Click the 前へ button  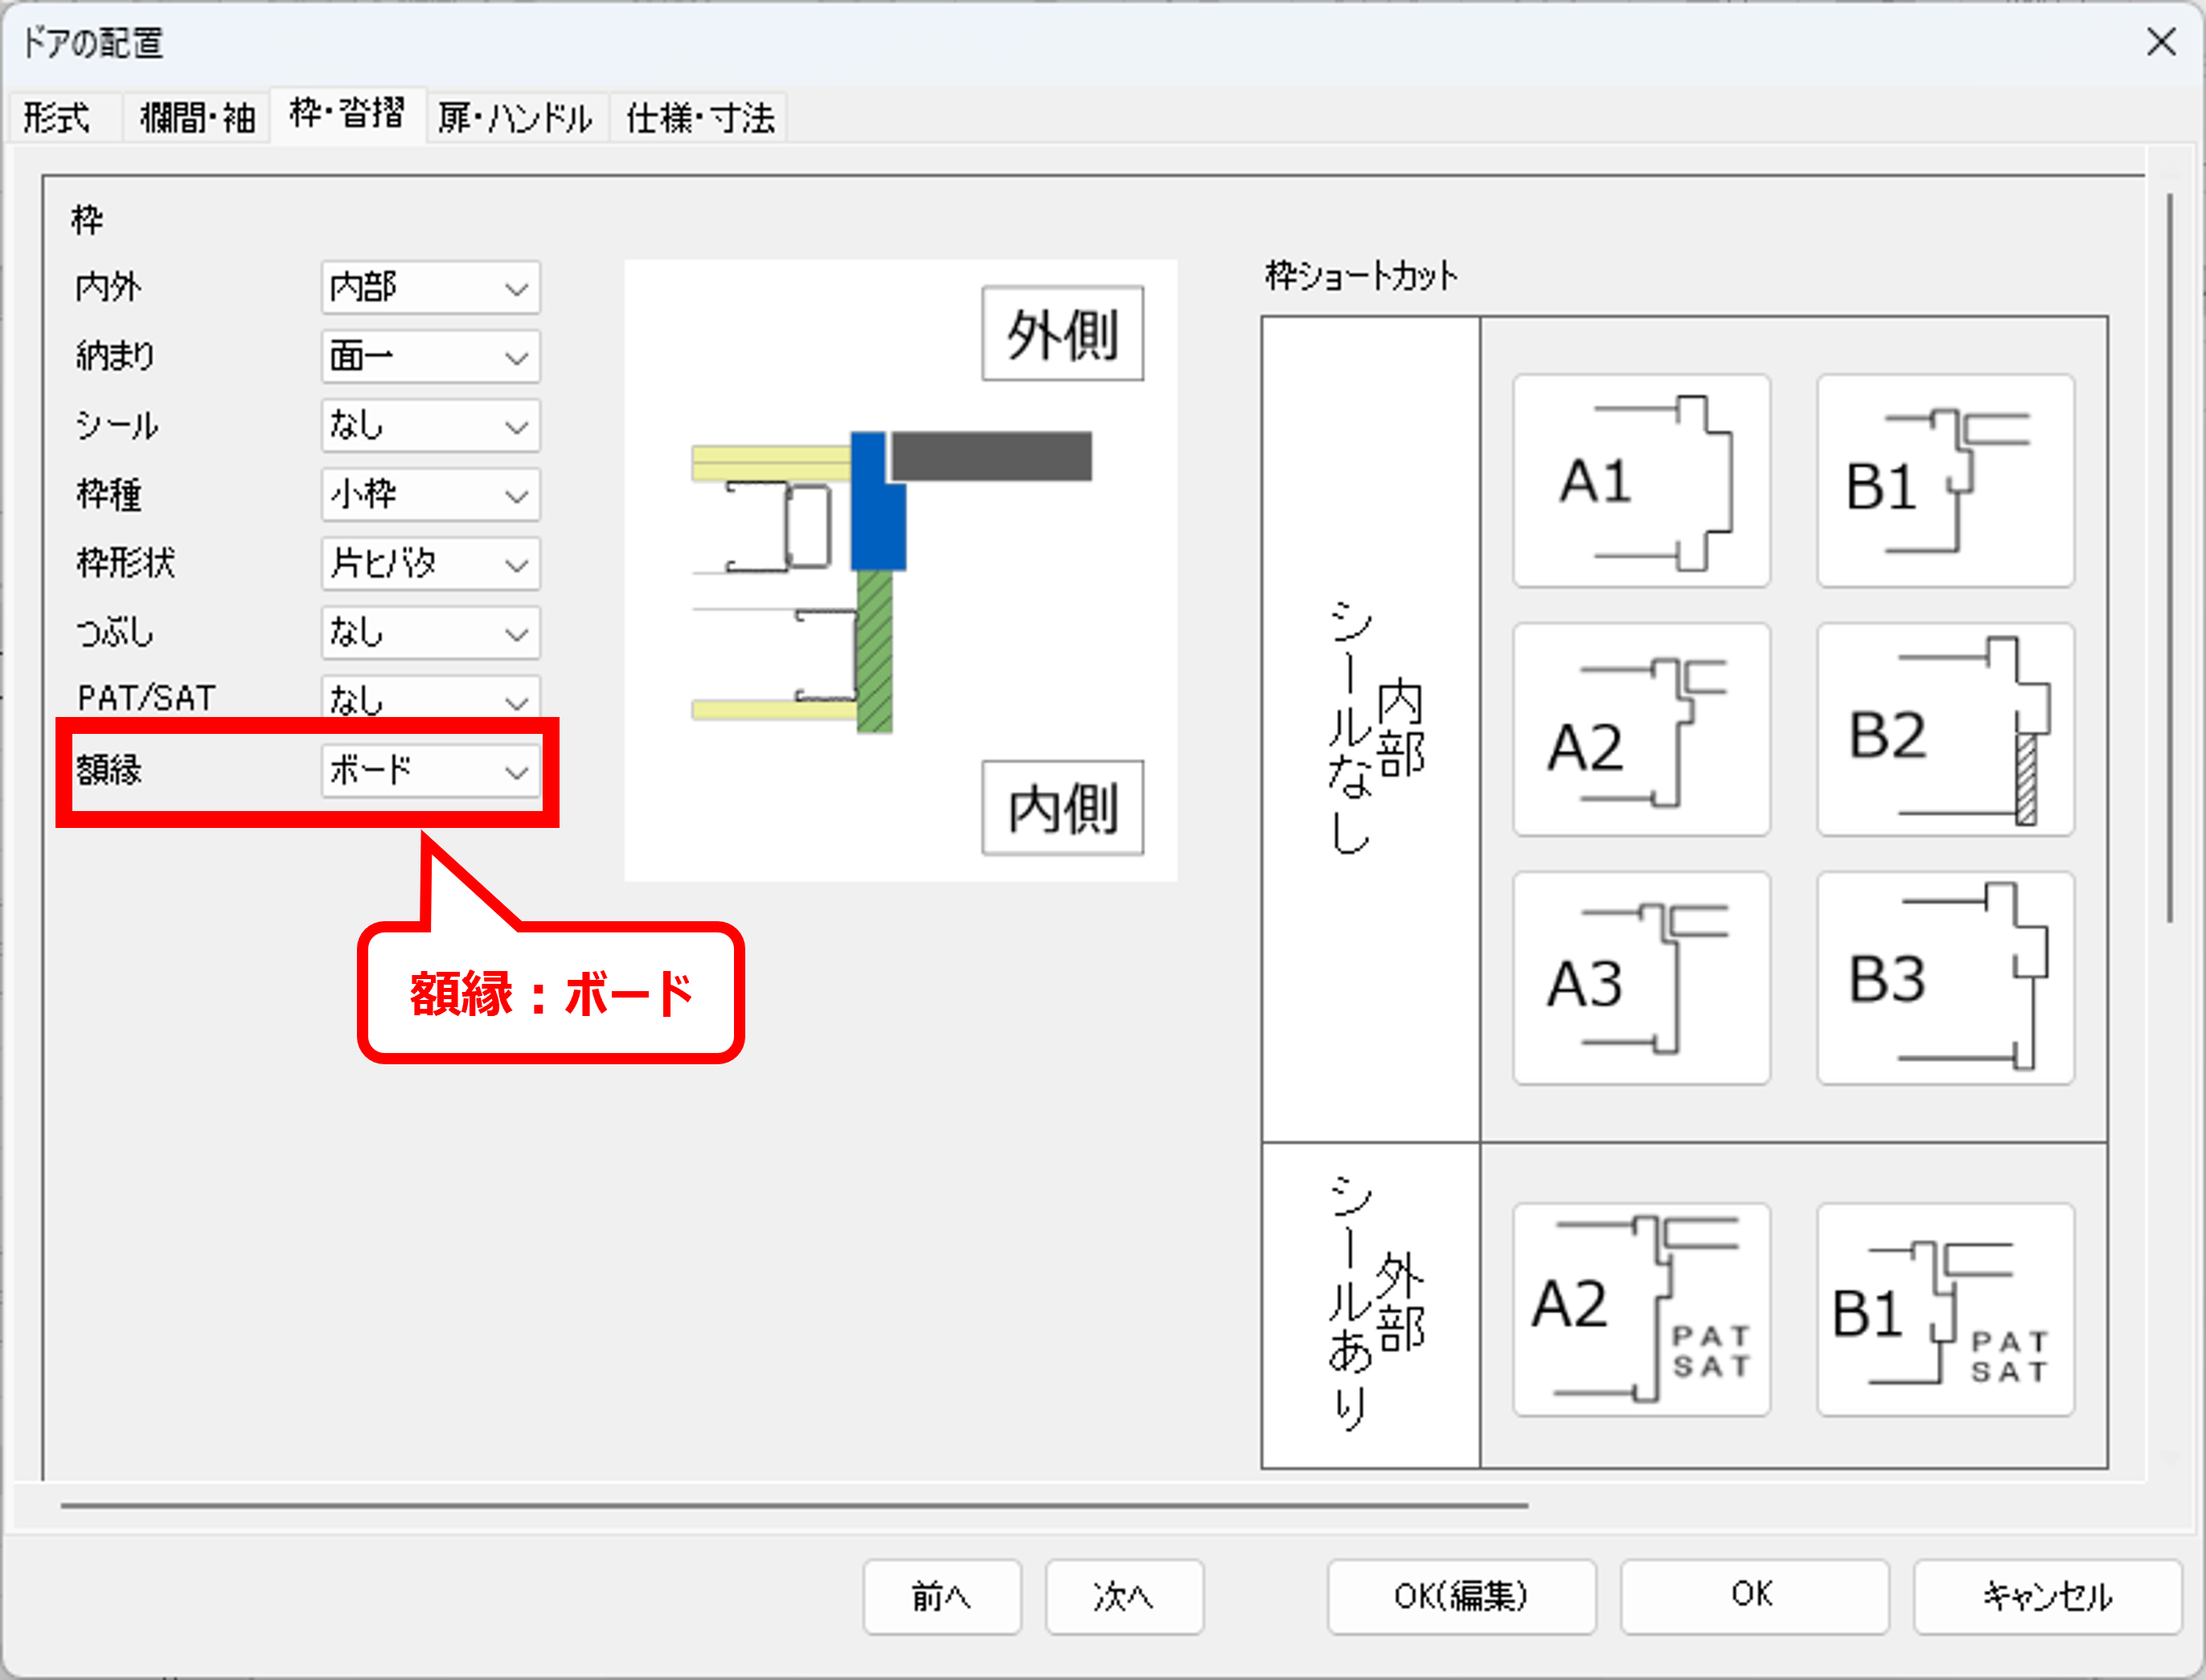point(942,1597)
